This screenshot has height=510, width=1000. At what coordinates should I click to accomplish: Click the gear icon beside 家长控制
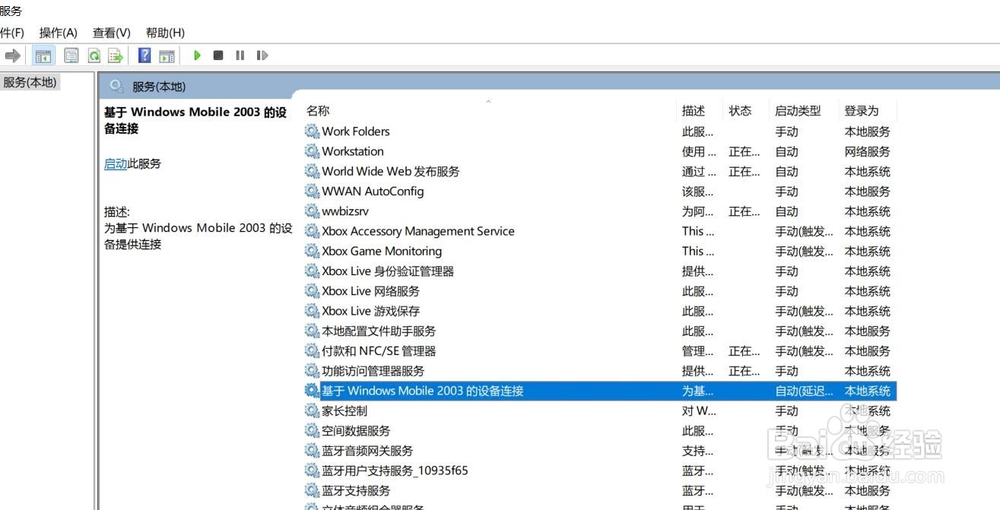point(312,411)
